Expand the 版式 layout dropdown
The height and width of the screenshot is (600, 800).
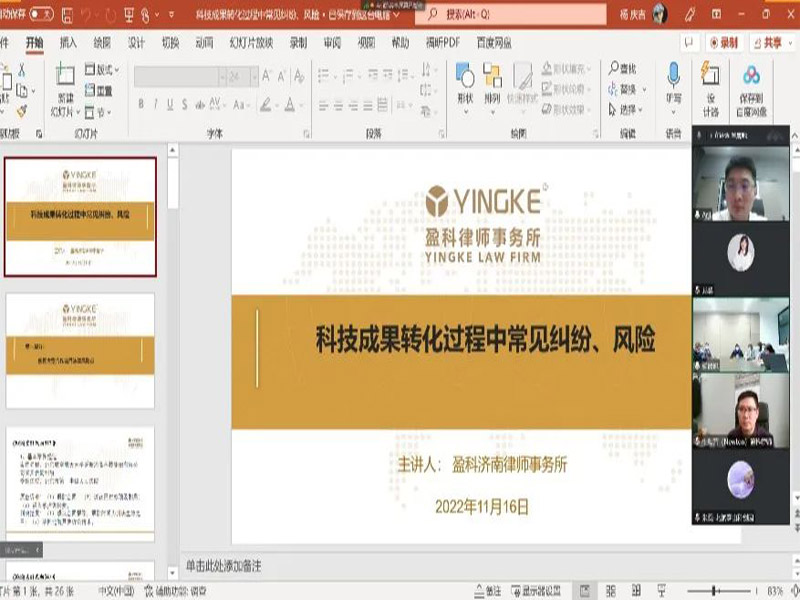pos(117,69)
